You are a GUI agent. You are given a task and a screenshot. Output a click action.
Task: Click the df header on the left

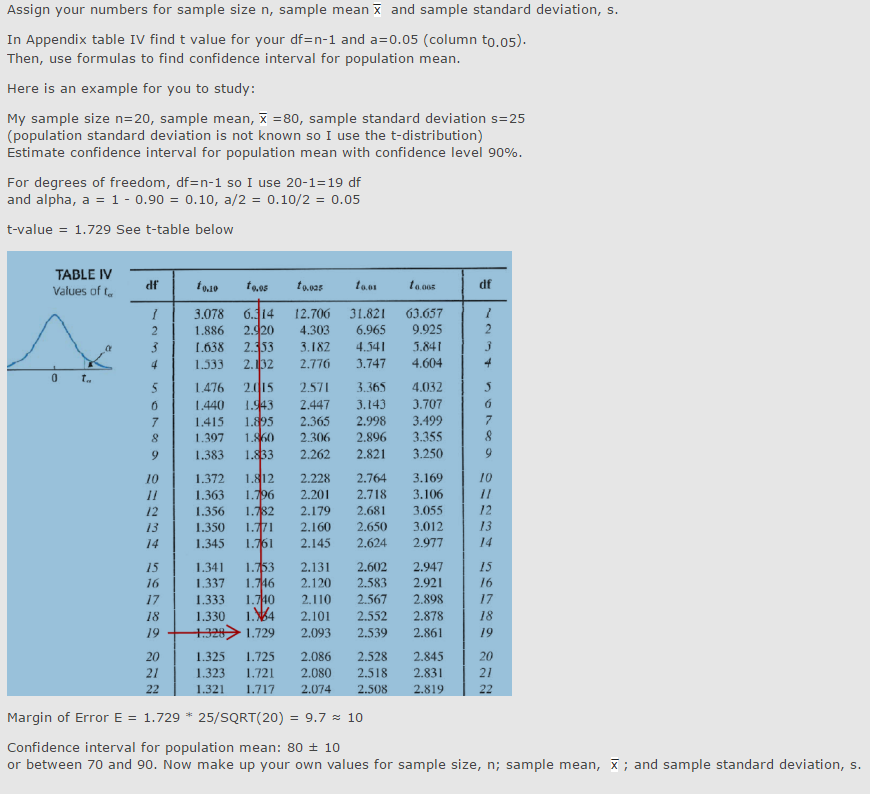[x=151, y=284]
